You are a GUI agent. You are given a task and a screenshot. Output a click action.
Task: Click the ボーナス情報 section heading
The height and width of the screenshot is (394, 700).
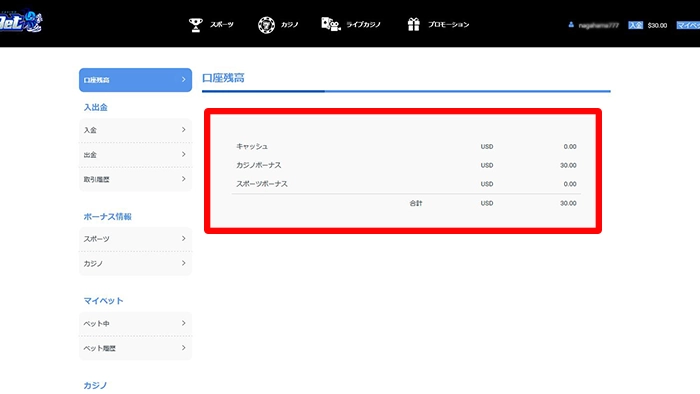tap(108, 217)
